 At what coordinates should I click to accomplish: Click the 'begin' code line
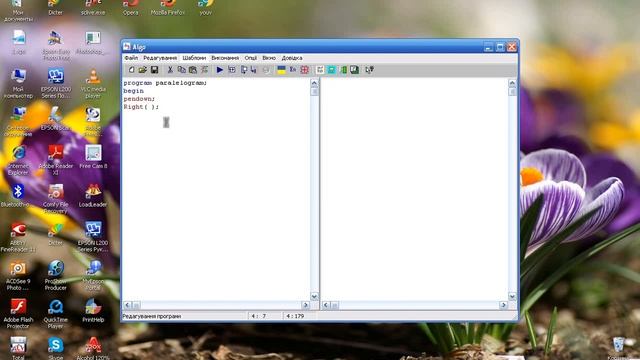[133, 91]
